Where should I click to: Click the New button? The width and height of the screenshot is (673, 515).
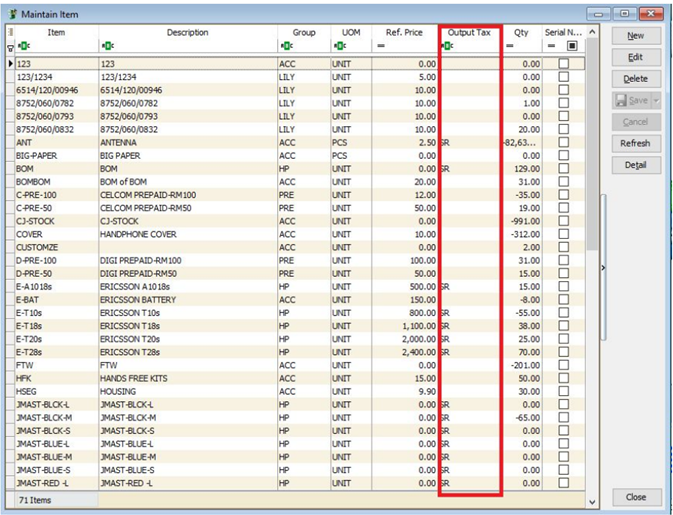[635, 35]
